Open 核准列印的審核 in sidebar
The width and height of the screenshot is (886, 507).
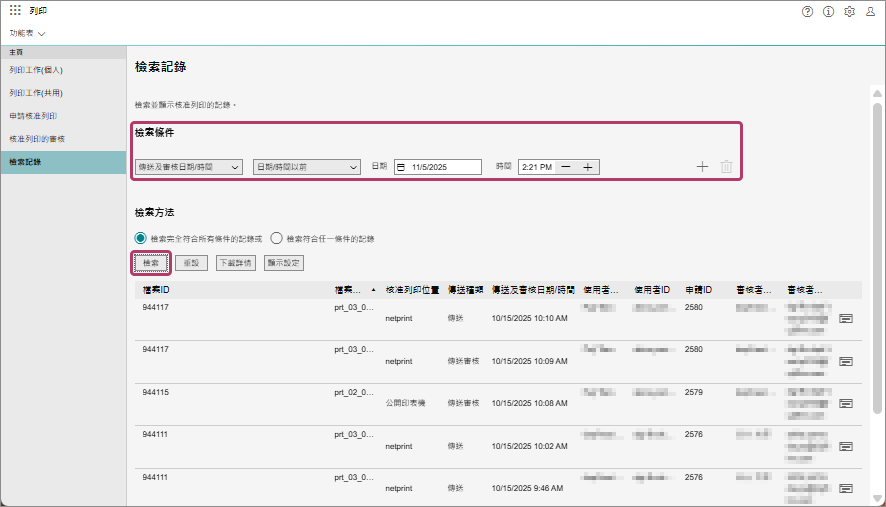coord(37,138)
